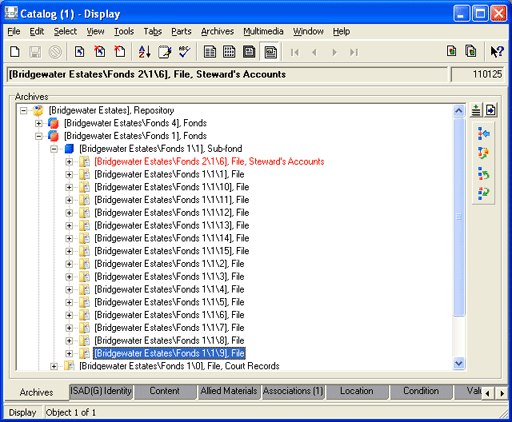Viewport: 512px width, 422px height.
Task: Switch to the ISAD(G) Identity tab
Action: [x=101, y=391]
